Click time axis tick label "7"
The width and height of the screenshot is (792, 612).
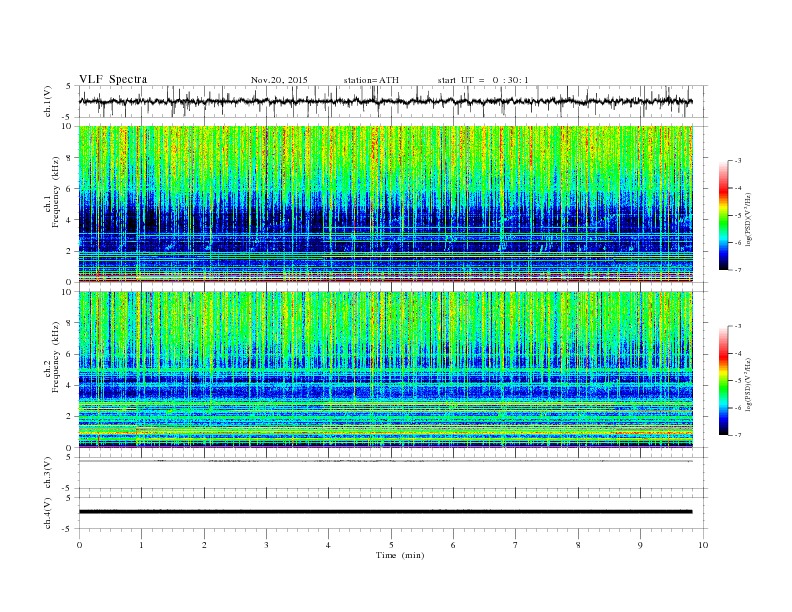pyautogui.click(x=516, y=545)
